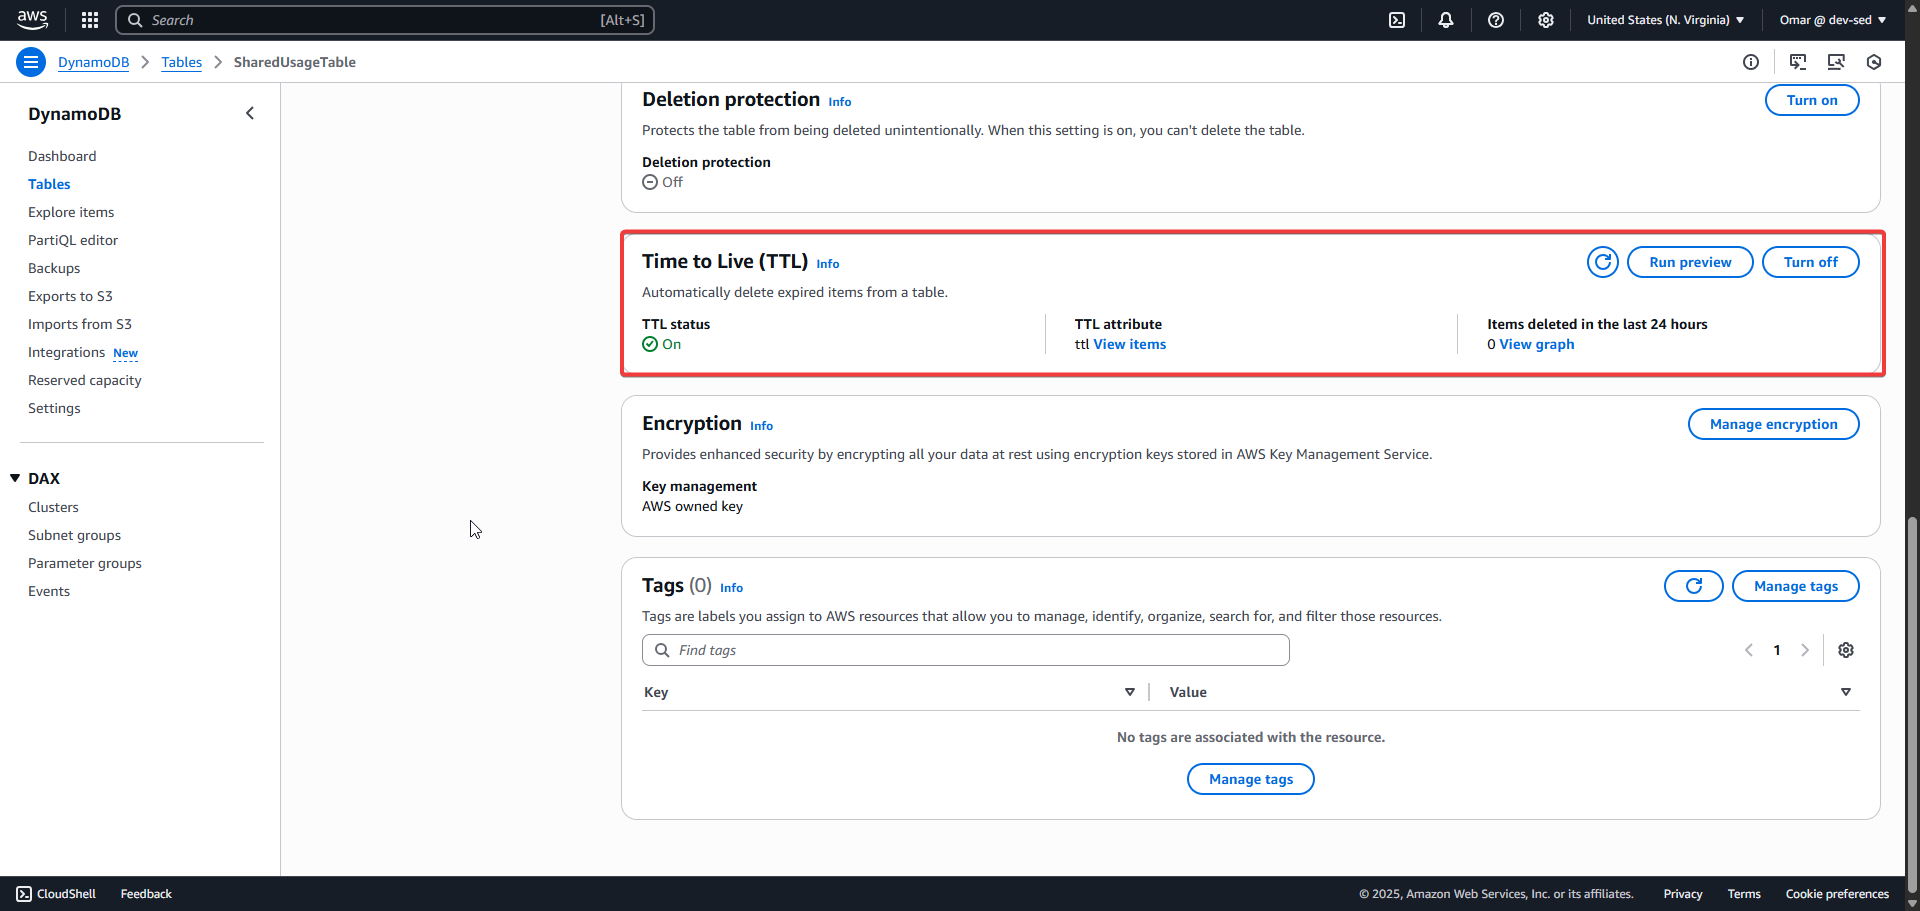Toggle the side navigation hamburger button

coord(31,62)
